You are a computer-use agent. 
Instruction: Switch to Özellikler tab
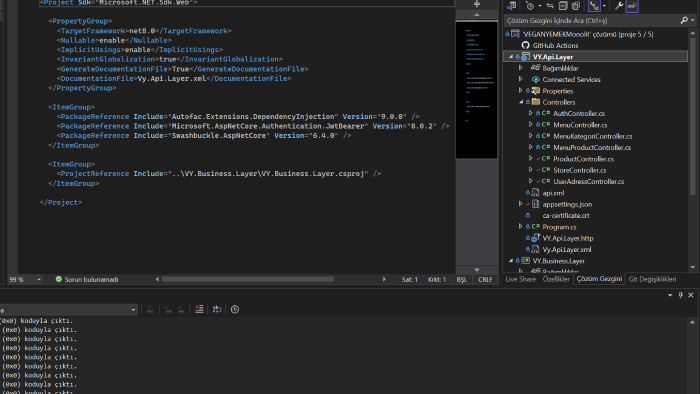(x=556, y=279)
